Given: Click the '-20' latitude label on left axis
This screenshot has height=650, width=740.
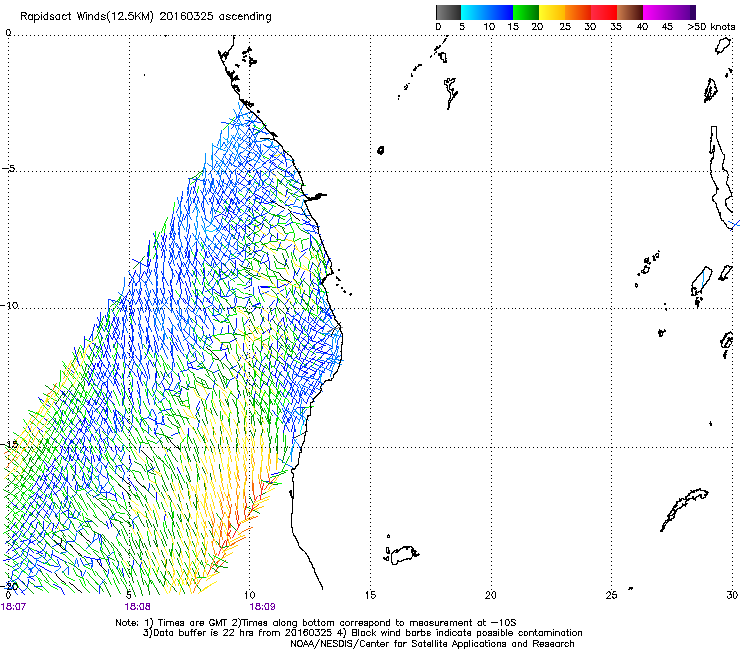Looking at the screenshot, I should coord(10,586).
